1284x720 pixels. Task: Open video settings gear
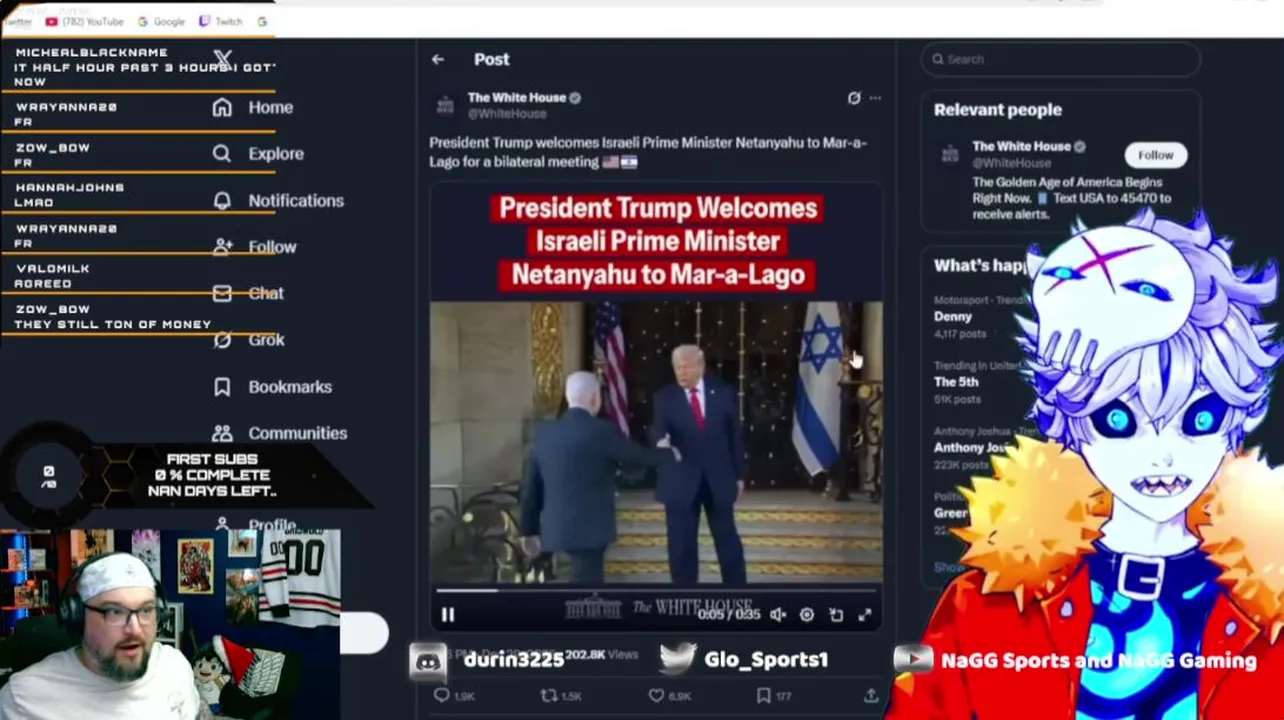click(x=807, y=615)
